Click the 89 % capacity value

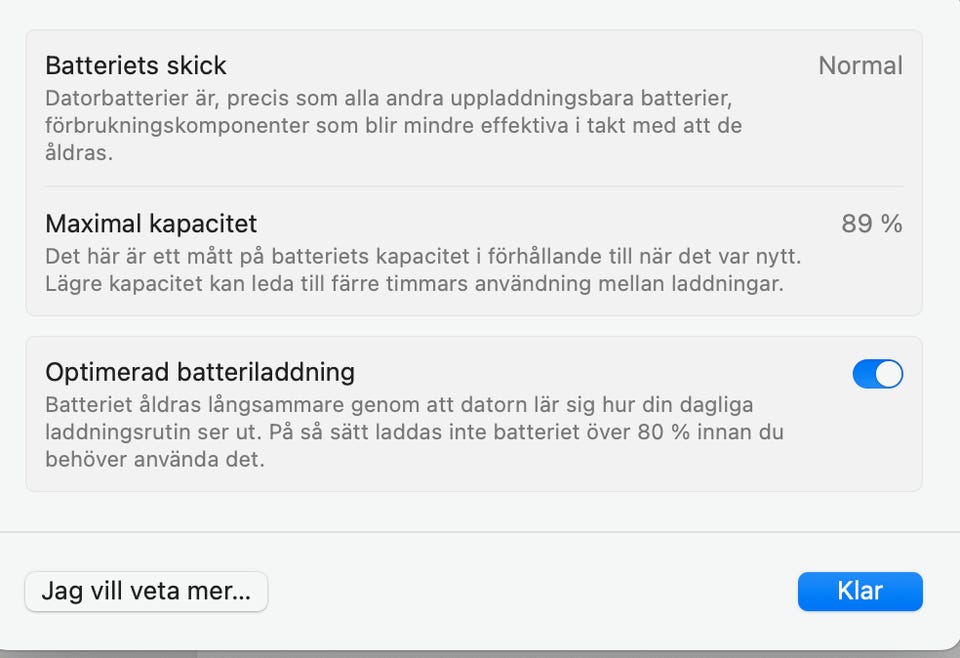tap(871, 224)
